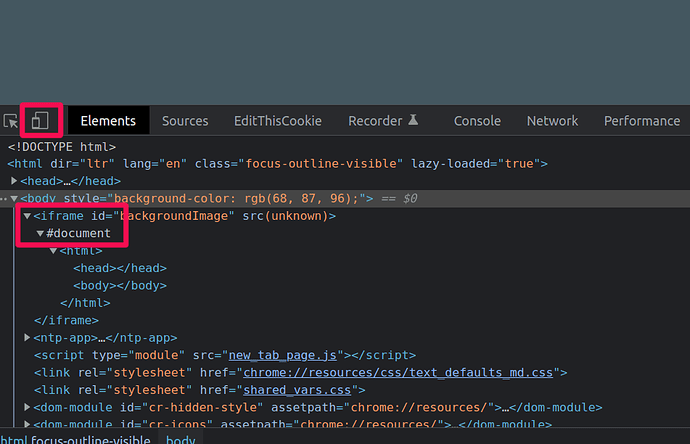Expand the ntp-app element
Image resolution: width=690 pixels, height=444 pixels.
[28, 338]
